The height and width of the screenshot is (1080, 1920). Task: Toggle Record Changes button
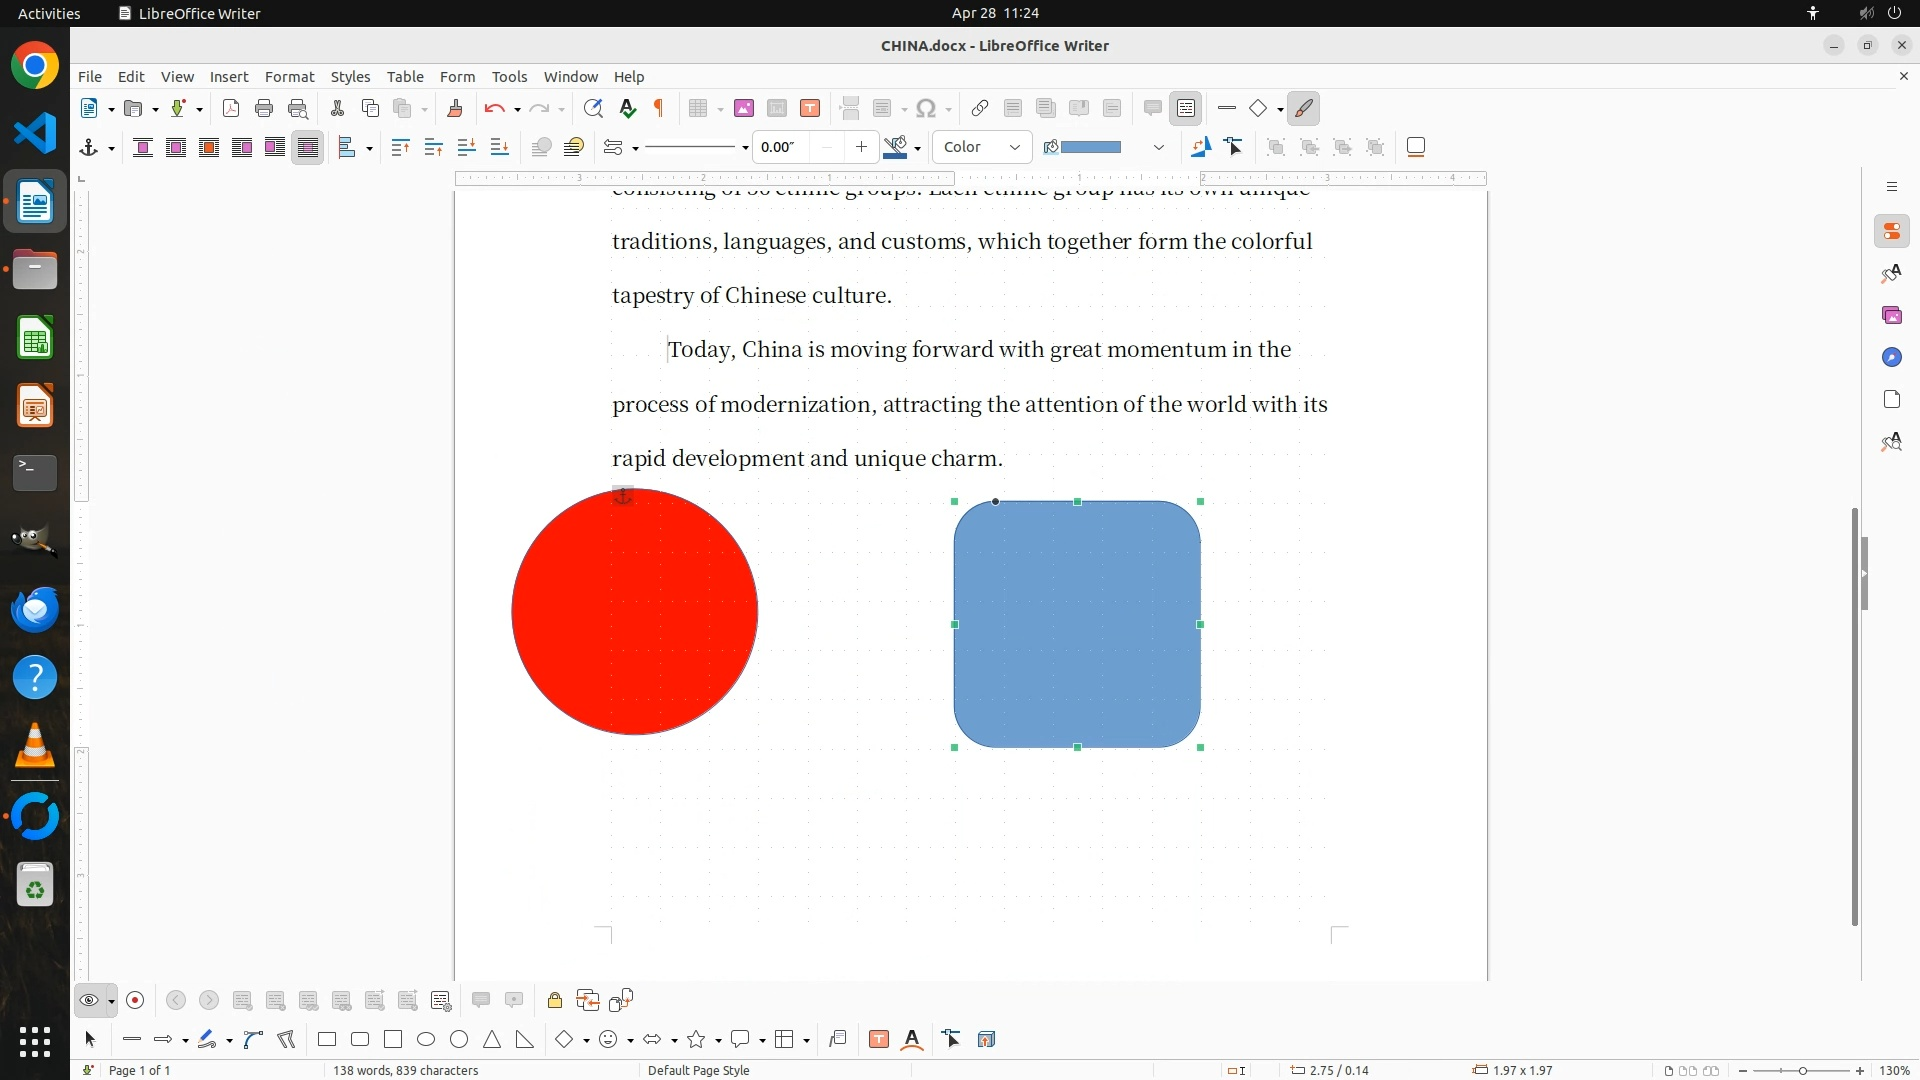(x=136, y=1001)
